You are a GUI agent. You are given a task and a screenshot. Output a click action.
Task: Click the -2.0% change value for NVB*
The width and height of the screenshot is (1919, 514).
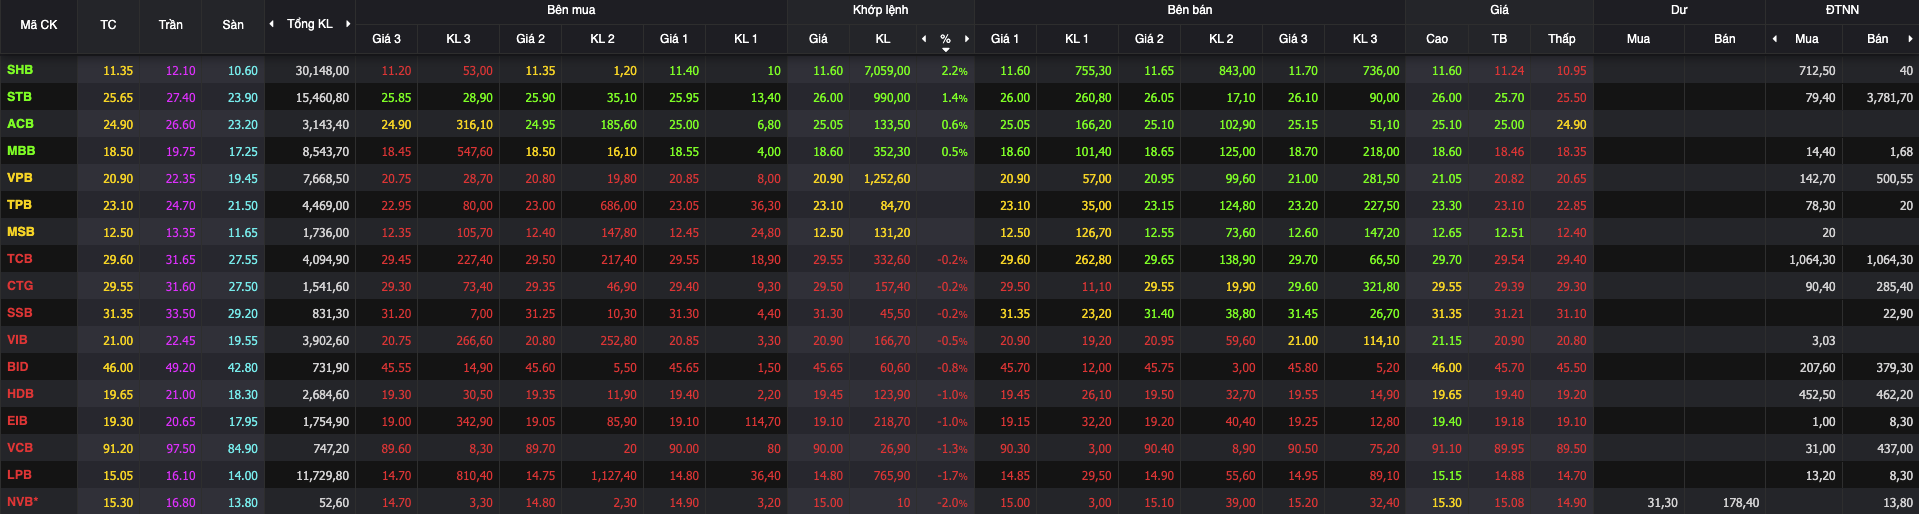952,503
